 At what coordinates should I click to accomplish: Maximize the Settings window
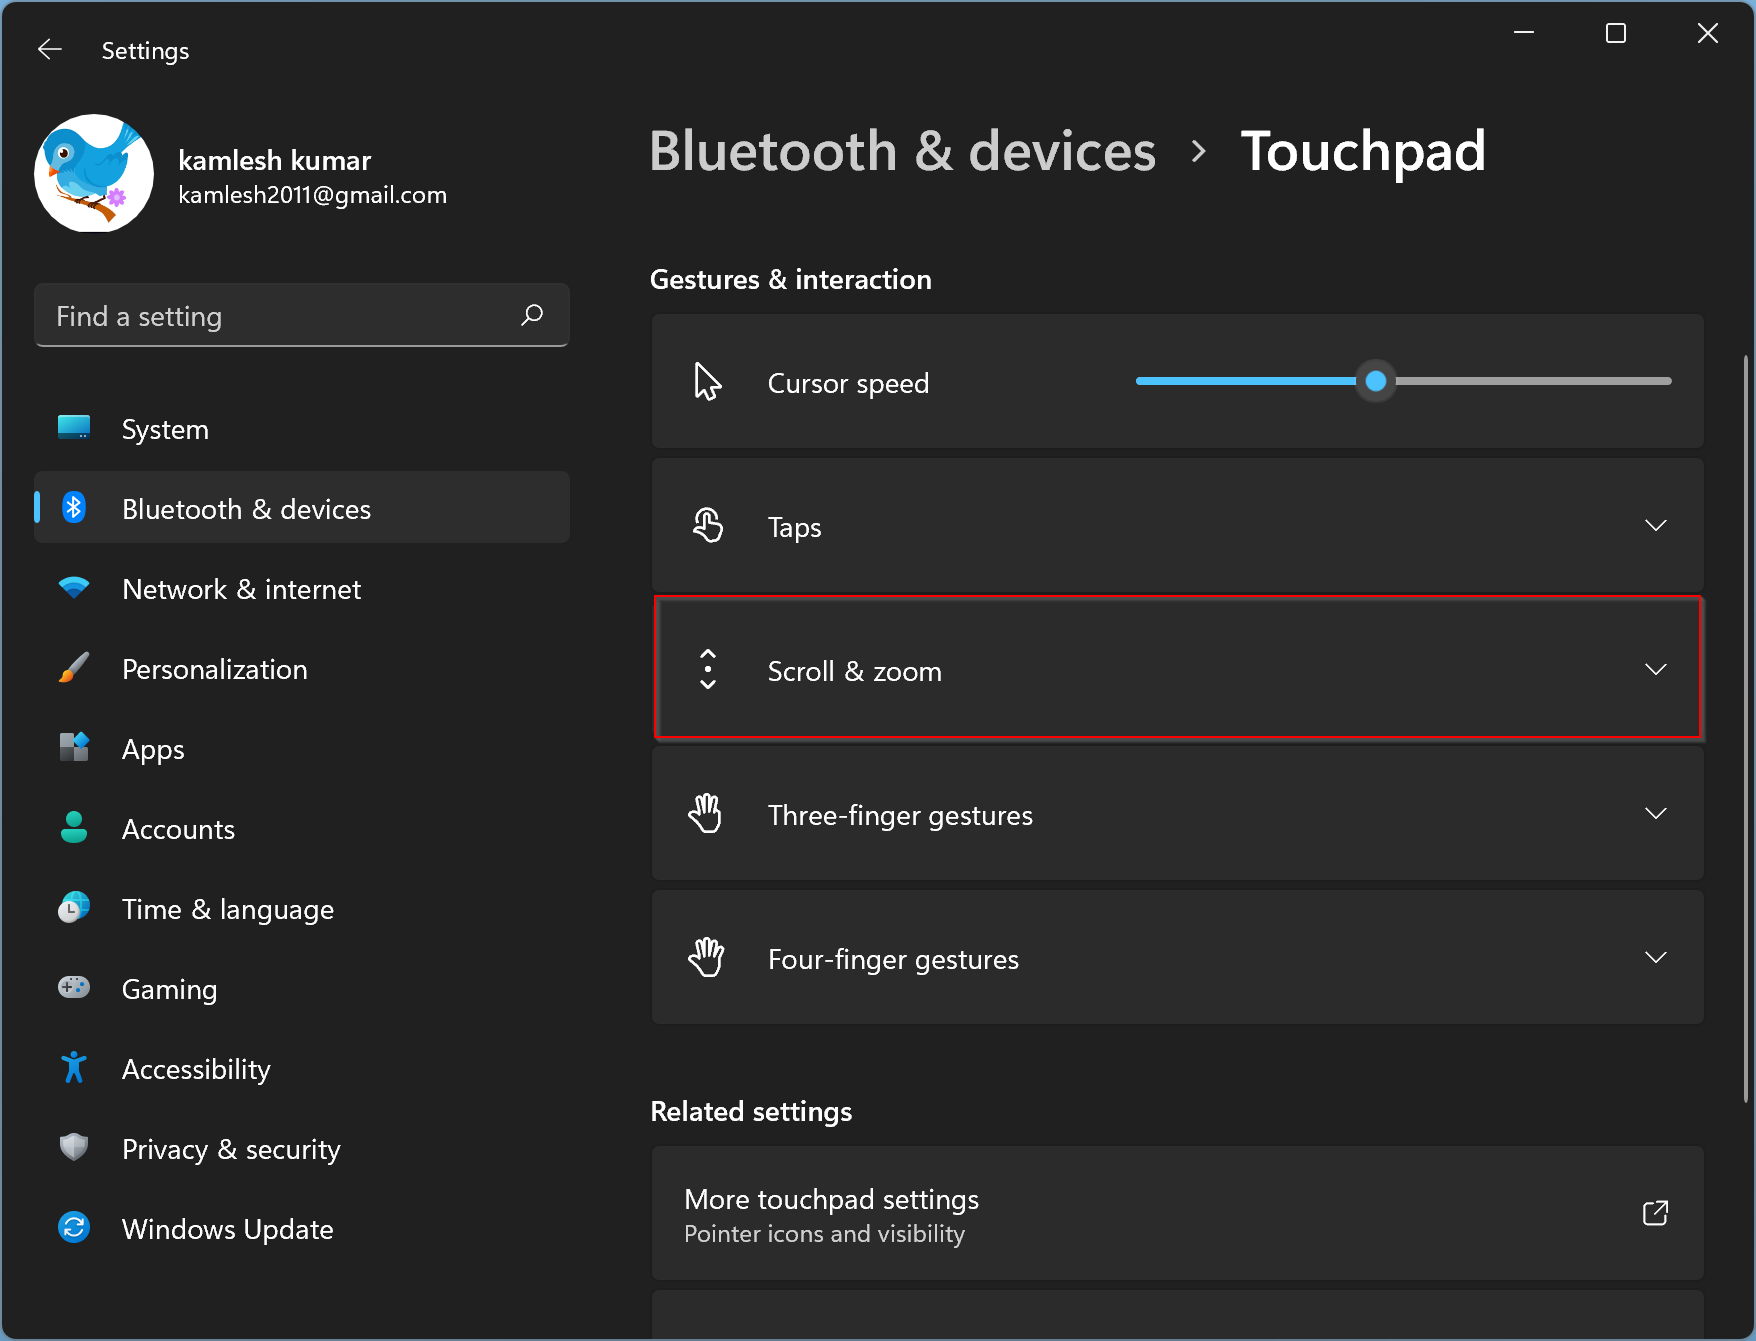tap(1616, 33)
